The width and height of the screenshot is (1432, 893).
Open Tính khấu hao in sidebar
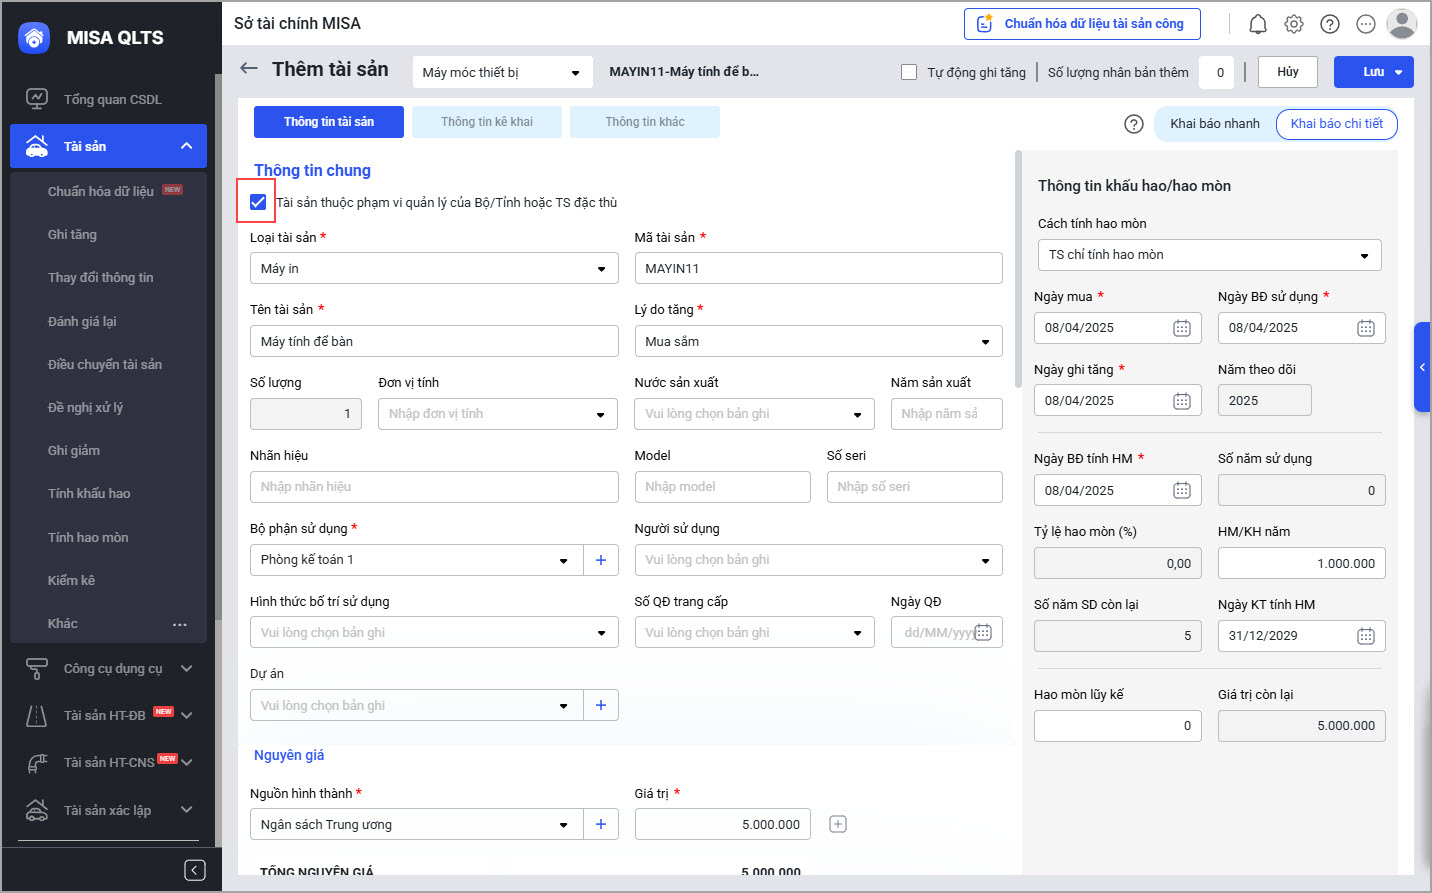click(89, 493)
